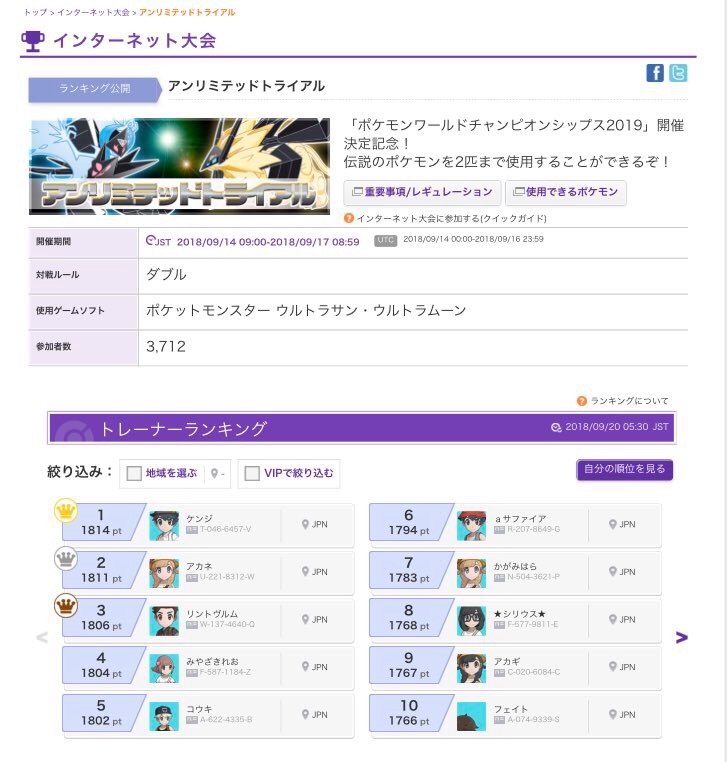Click the アンリミテッドトライアル breadcrumb
Viewport: 727px width, 762px height.
187,12
